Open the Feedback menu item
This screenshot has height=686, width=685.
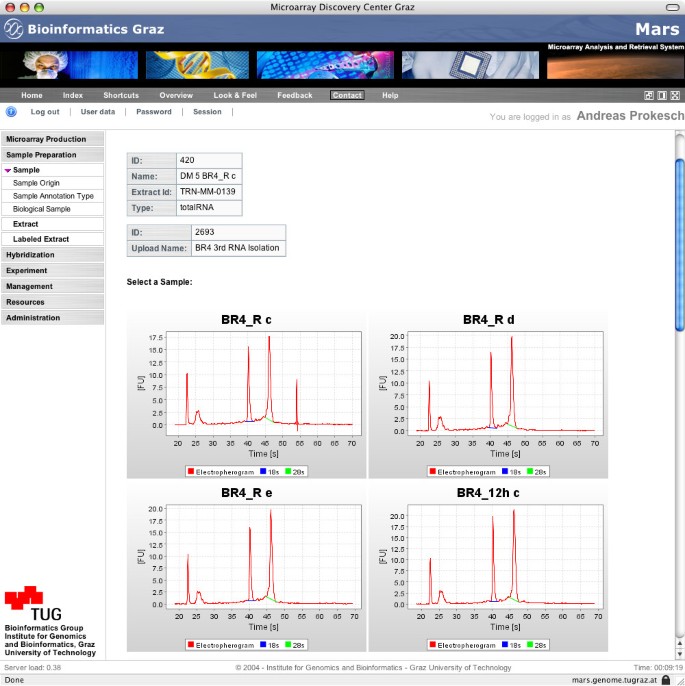point(295,95)
